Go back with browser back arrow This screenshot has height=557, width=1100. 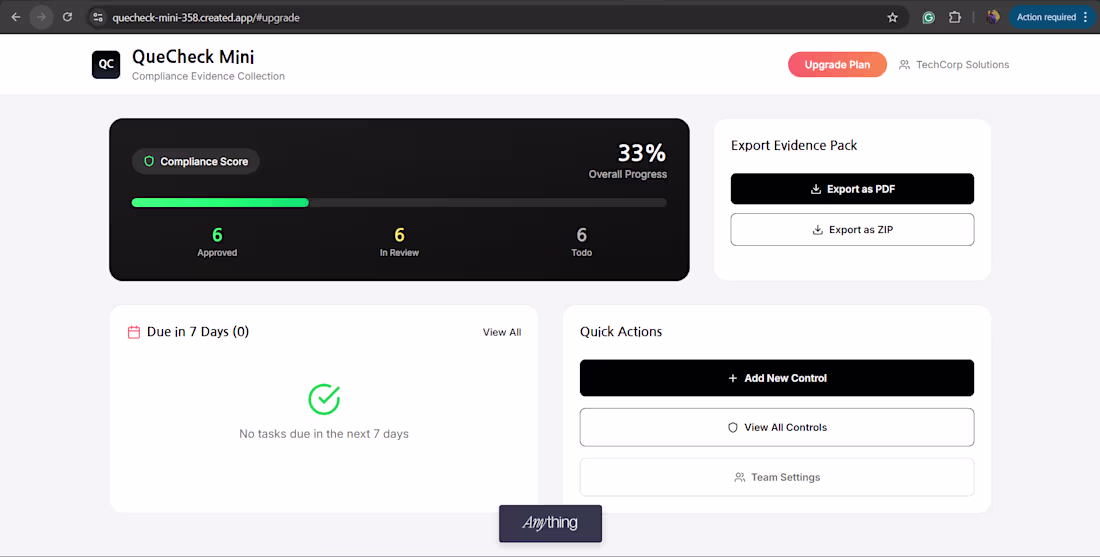pos(16,18)
